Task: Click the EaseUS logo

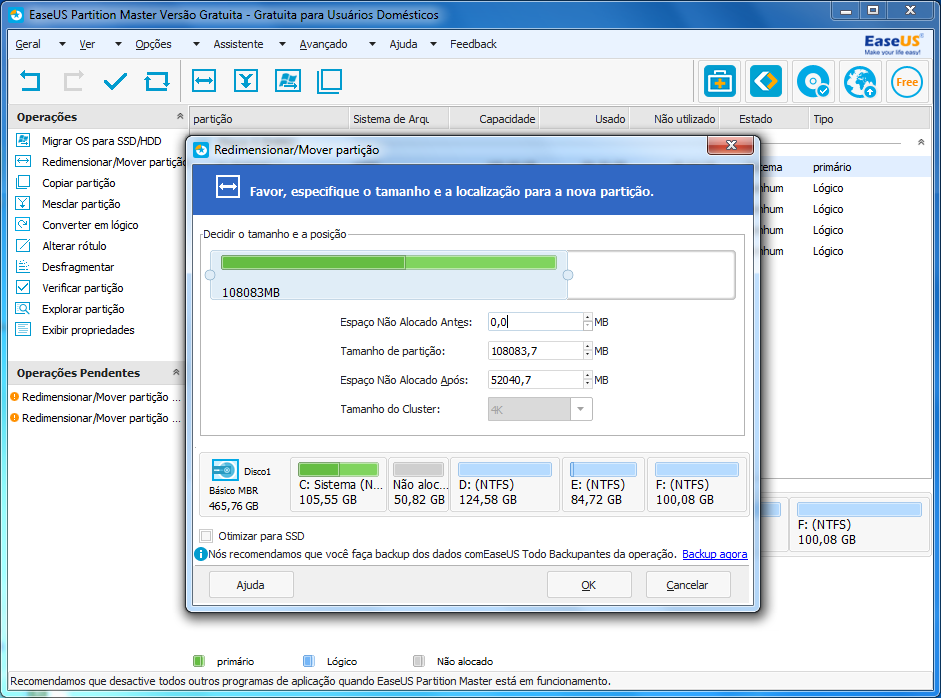Action: tap(892, 44)
